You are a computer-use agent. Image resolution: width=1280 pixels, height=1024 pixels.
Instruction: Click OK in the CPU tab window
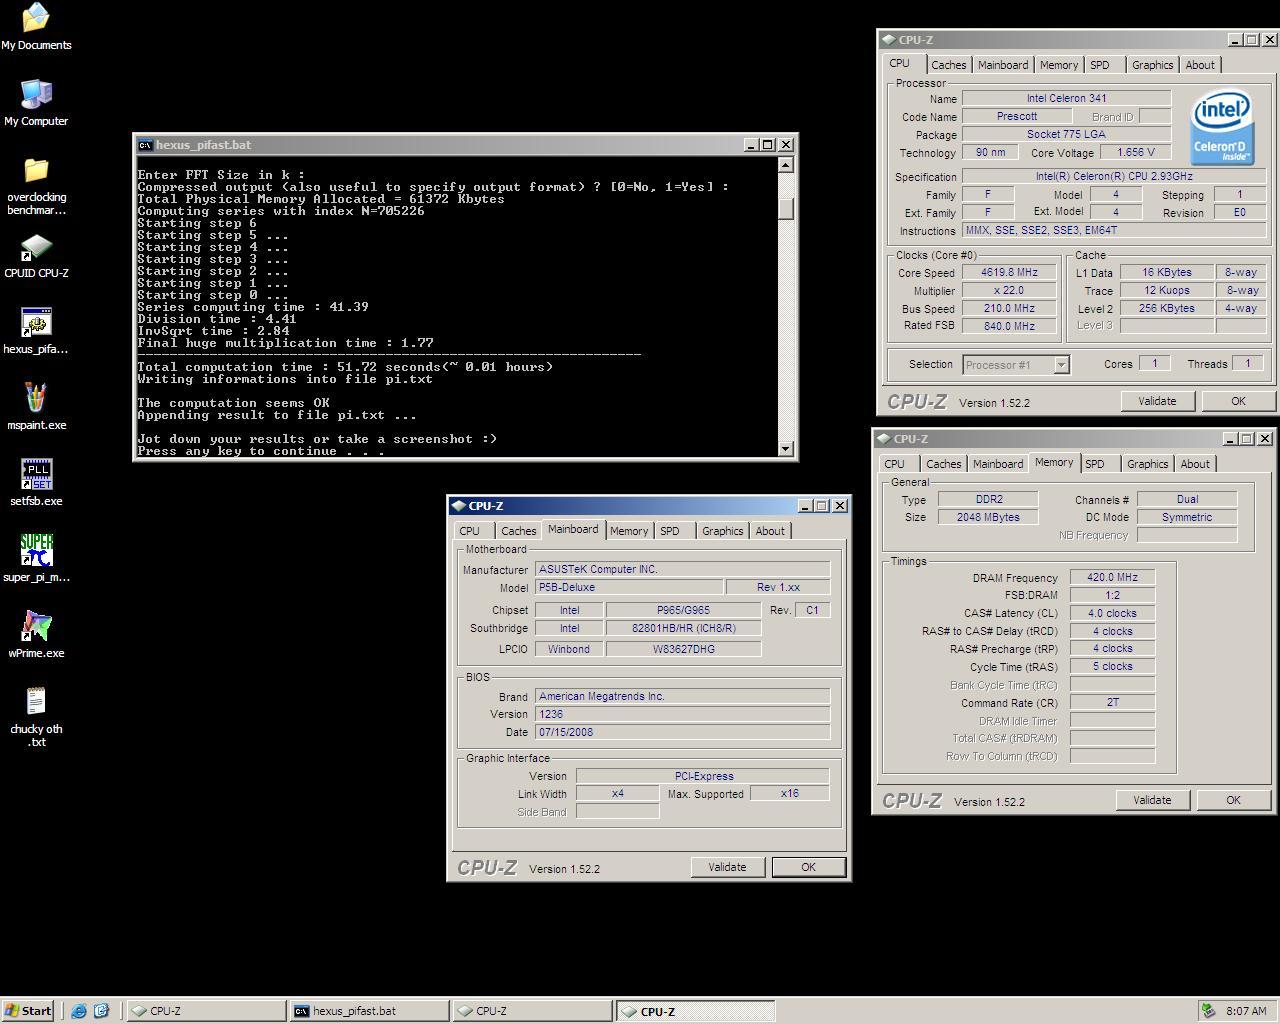click(1238, 401)
